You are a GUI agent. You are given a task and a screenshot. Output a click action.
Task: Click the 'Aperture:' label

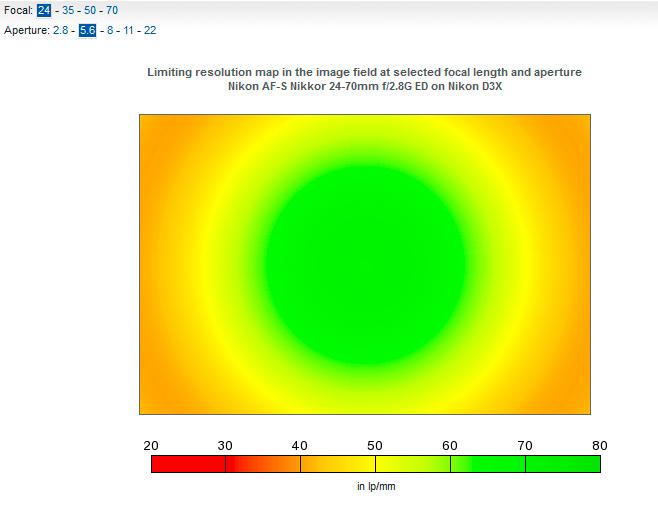26,30
